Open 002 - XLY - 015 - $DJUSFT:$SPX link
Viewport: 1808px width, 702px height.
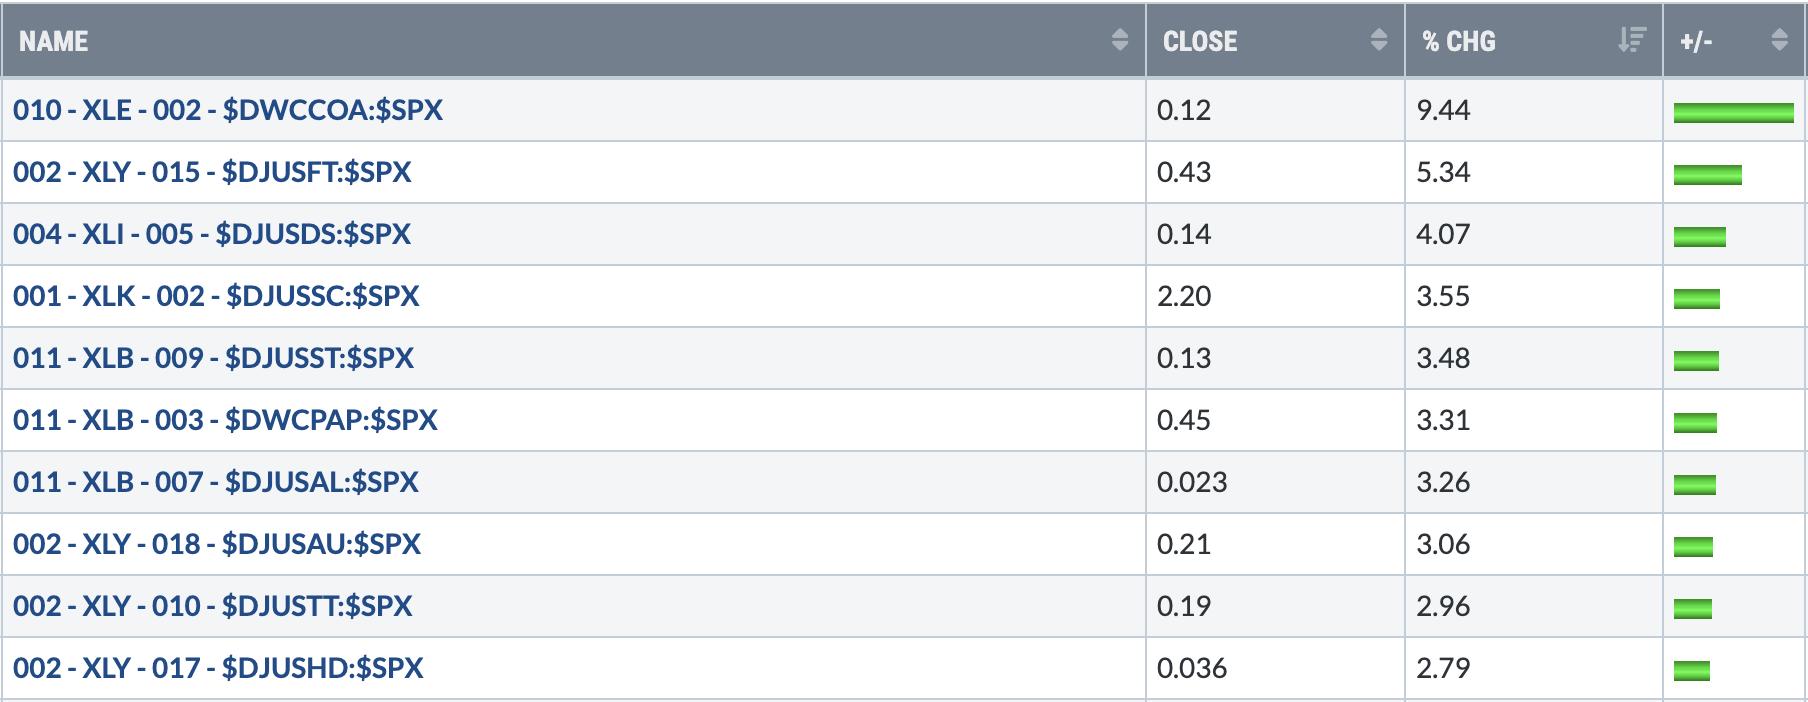coord(212,172)
